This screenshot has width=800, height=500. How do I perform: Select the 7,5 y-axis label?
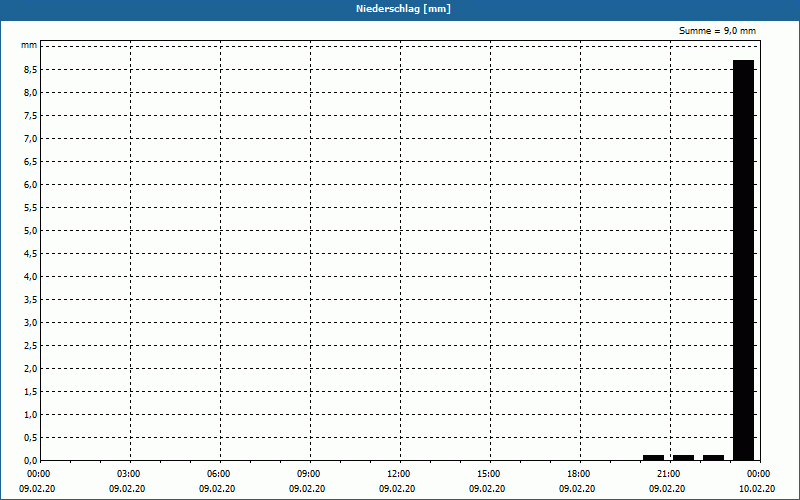pyautogui.click(x=31, y=115)
